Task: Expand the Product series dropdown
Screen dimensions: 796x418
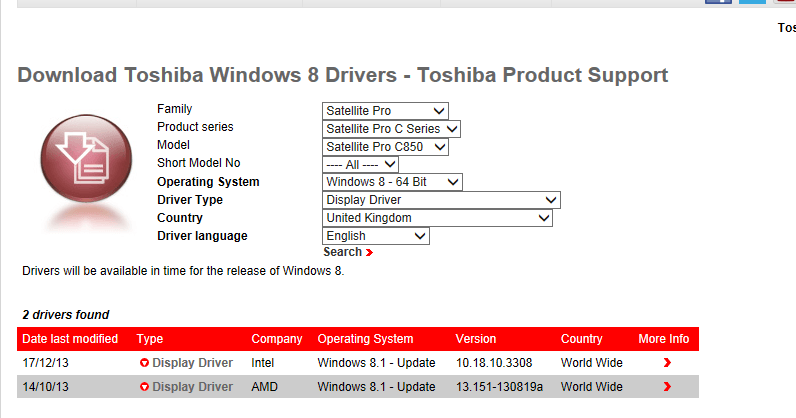Action: [391, 128]
